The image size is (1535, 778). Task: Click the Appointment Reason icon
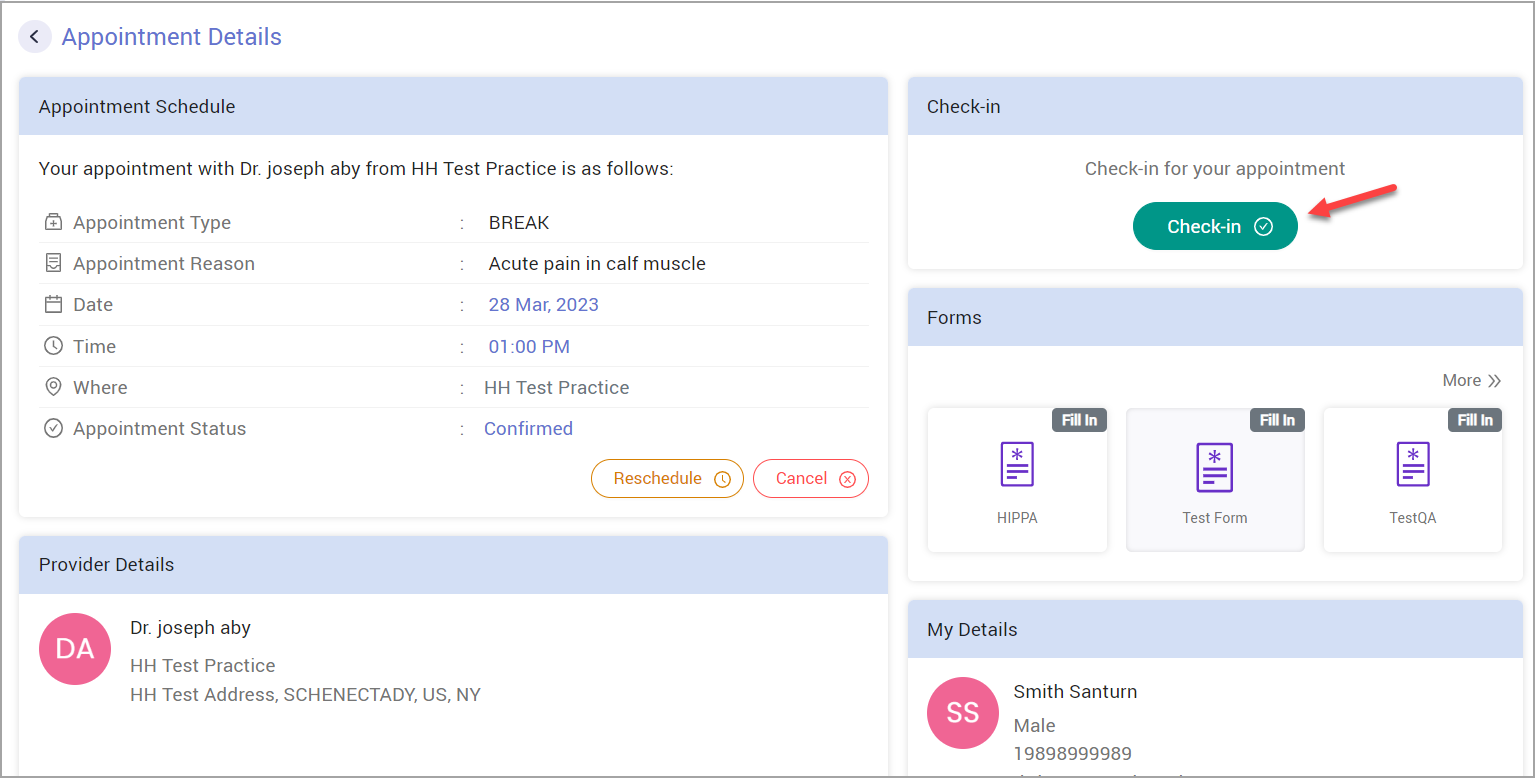[x=52, y=262]
